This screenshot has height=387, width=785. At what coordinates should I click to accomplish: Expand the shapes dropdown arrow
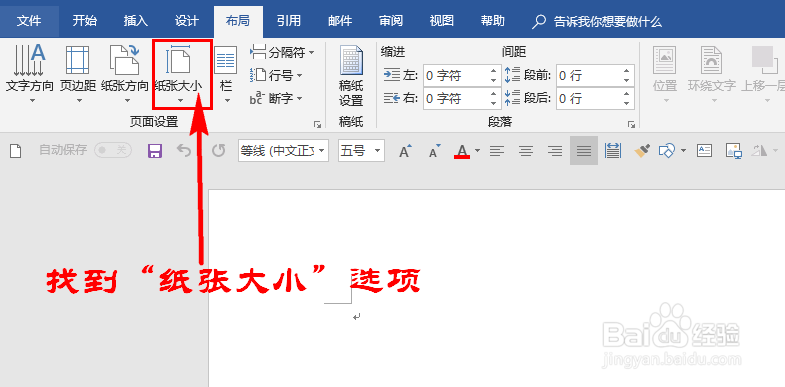[x=683, y=150]
